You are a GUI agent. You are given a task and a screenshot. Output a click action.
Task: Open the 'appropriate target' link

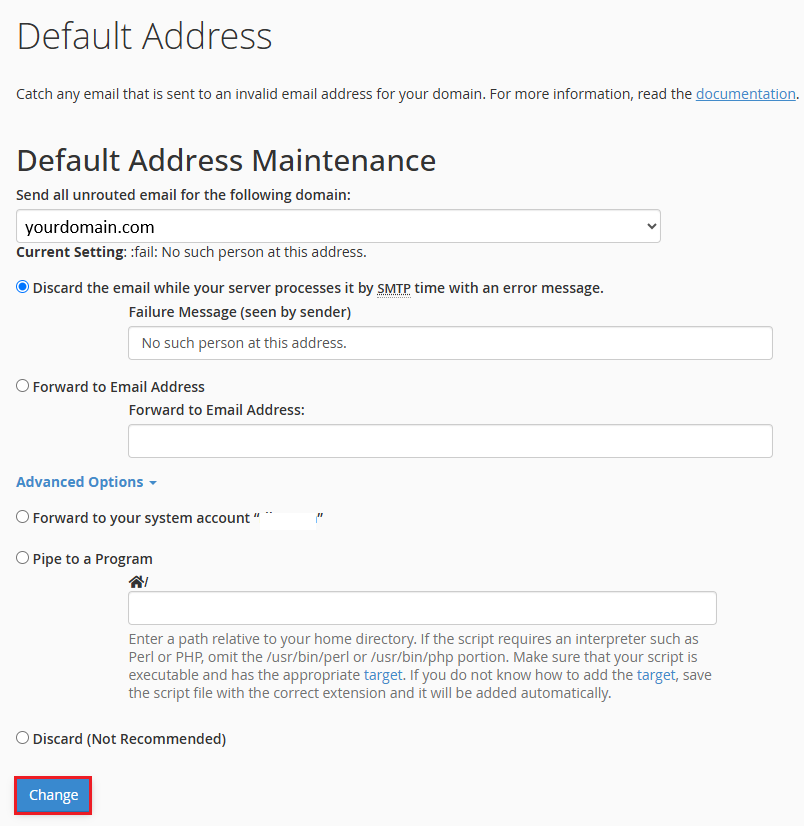[x=383, y=675]
